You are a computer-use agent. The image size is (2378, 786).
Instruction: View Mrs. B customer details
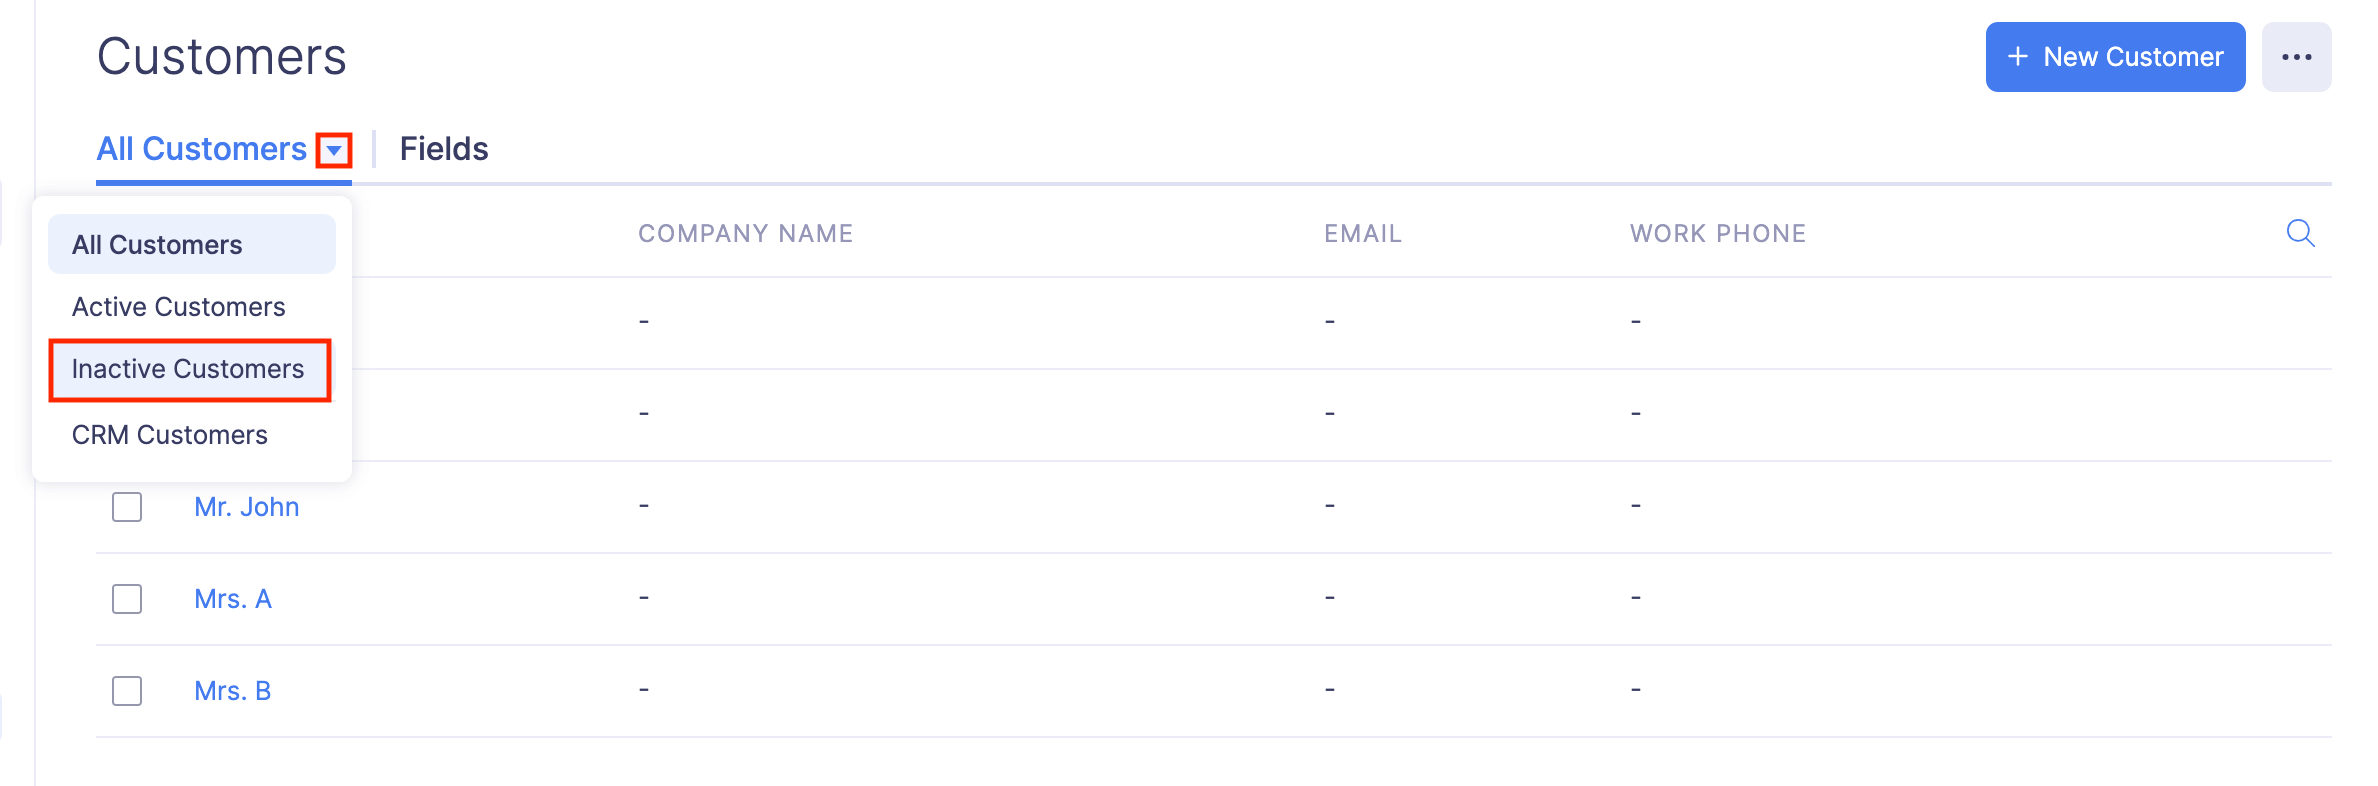click(x=233, y=691)
